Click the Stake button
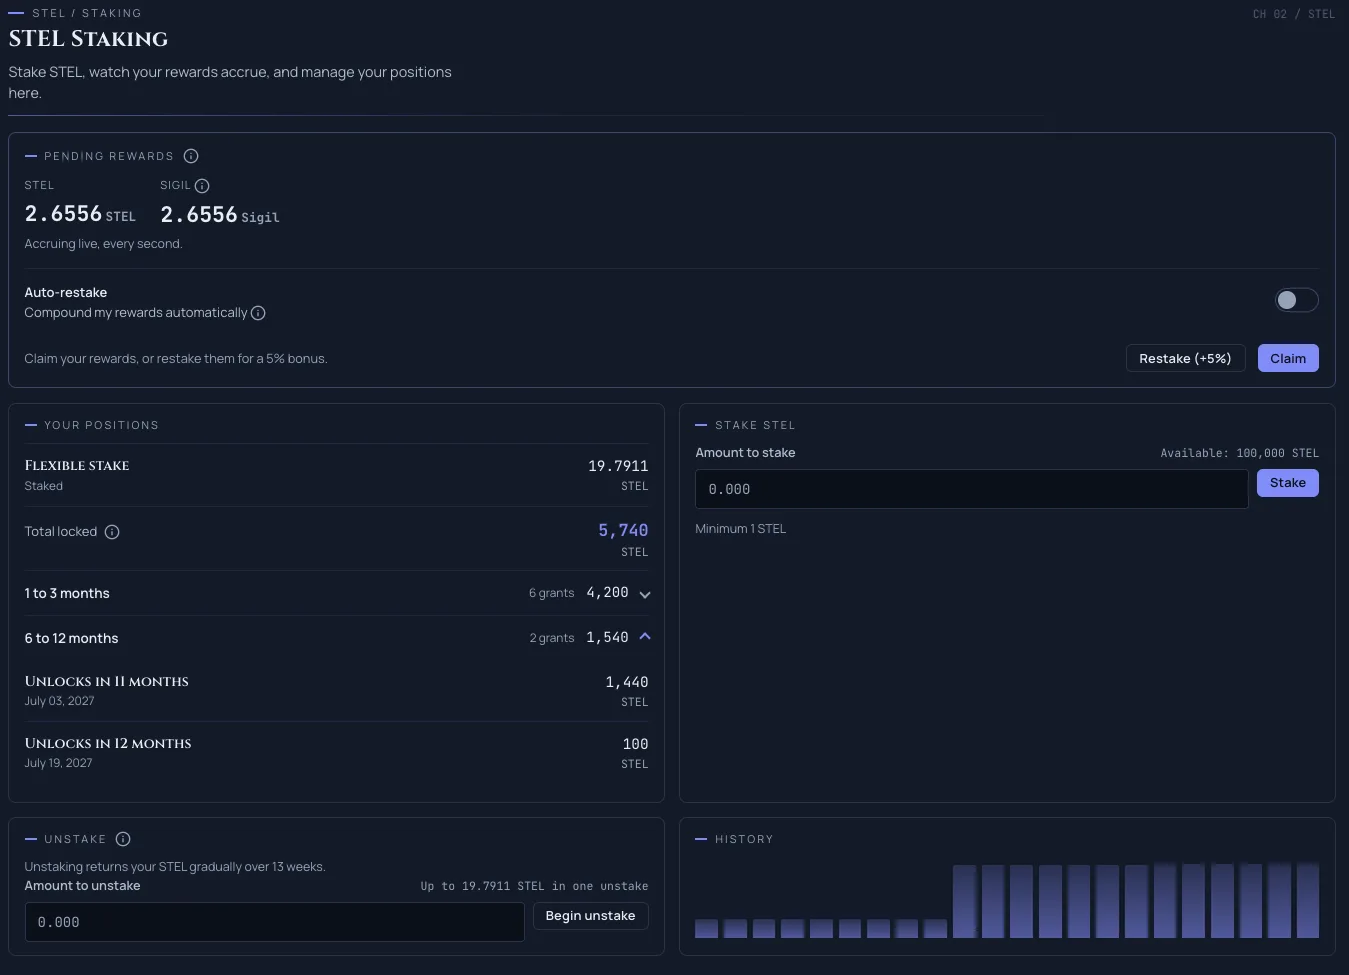This screenshot has height=975, width=1349. tap(1288, 483)
